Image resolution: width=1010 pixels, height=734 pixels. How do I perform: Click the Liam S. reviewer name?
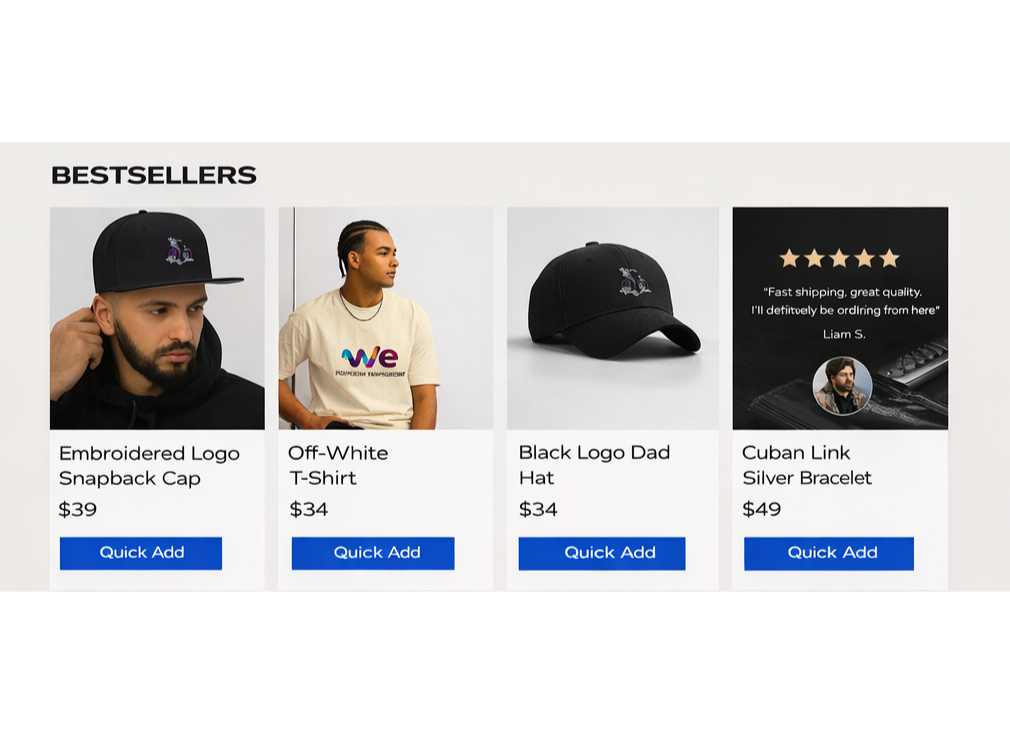pos(844,334)
